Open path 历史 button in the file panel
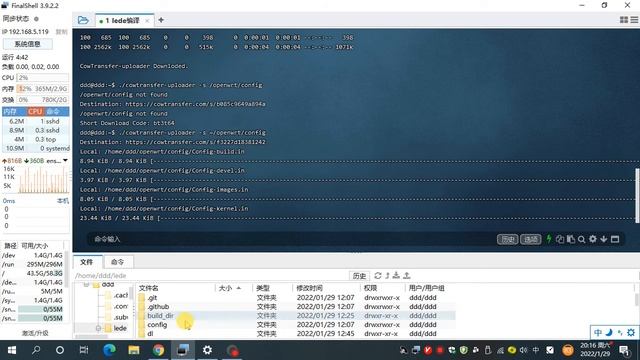The width and height of the screenshot is (640, 360). tap(359, 276)
